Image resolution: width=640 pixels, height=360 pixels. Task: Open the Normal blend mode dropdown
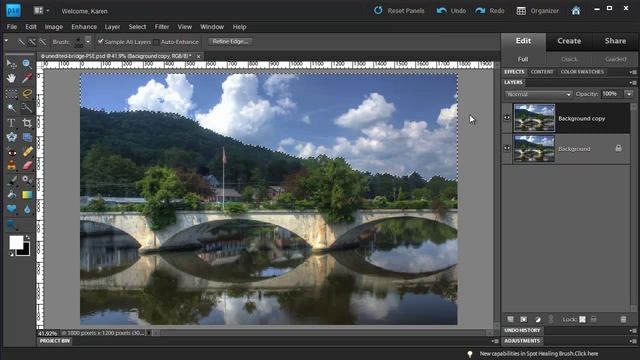pyautogui.click(x=538, y=94)
